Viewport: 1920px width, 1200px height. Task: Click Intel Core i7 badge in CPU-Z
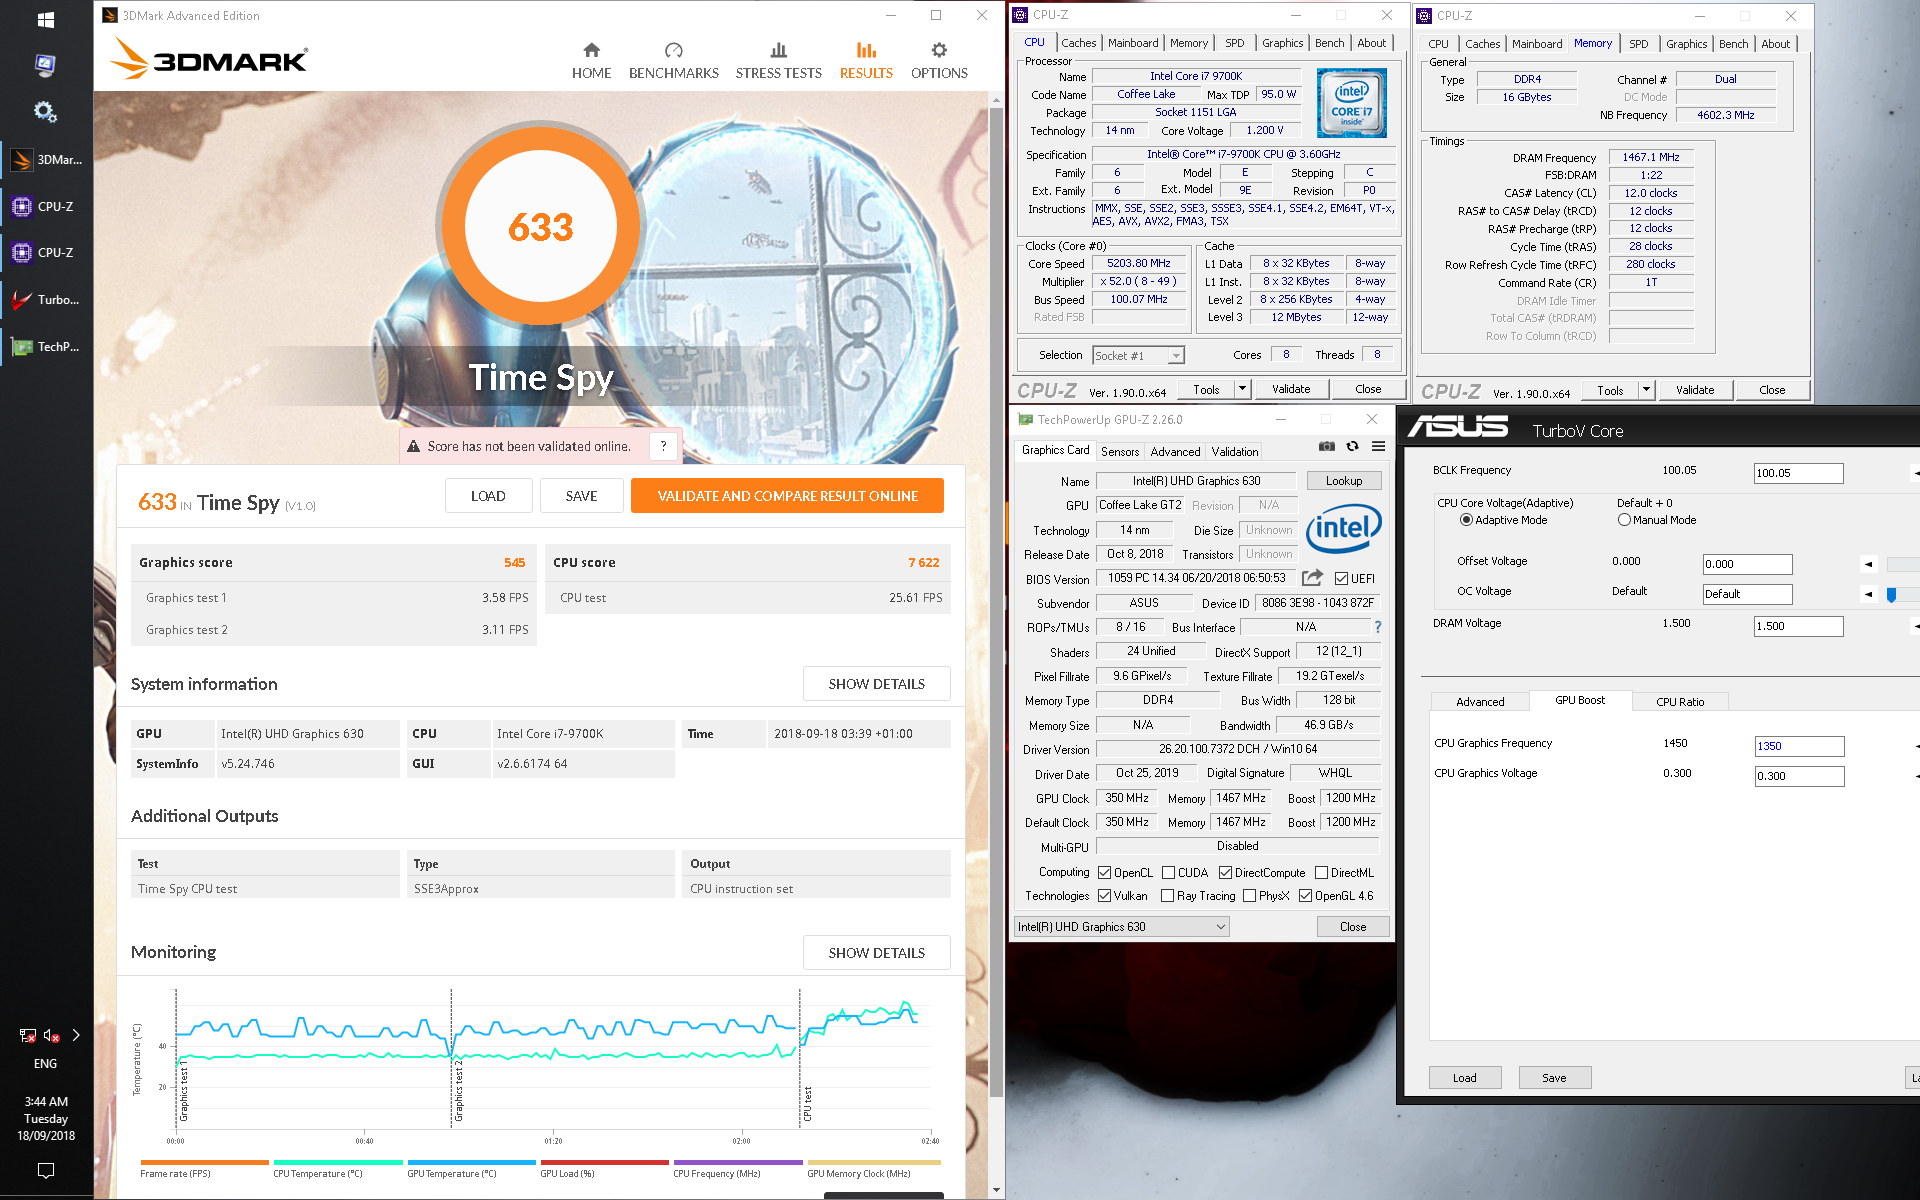[x=1351, y=103]
